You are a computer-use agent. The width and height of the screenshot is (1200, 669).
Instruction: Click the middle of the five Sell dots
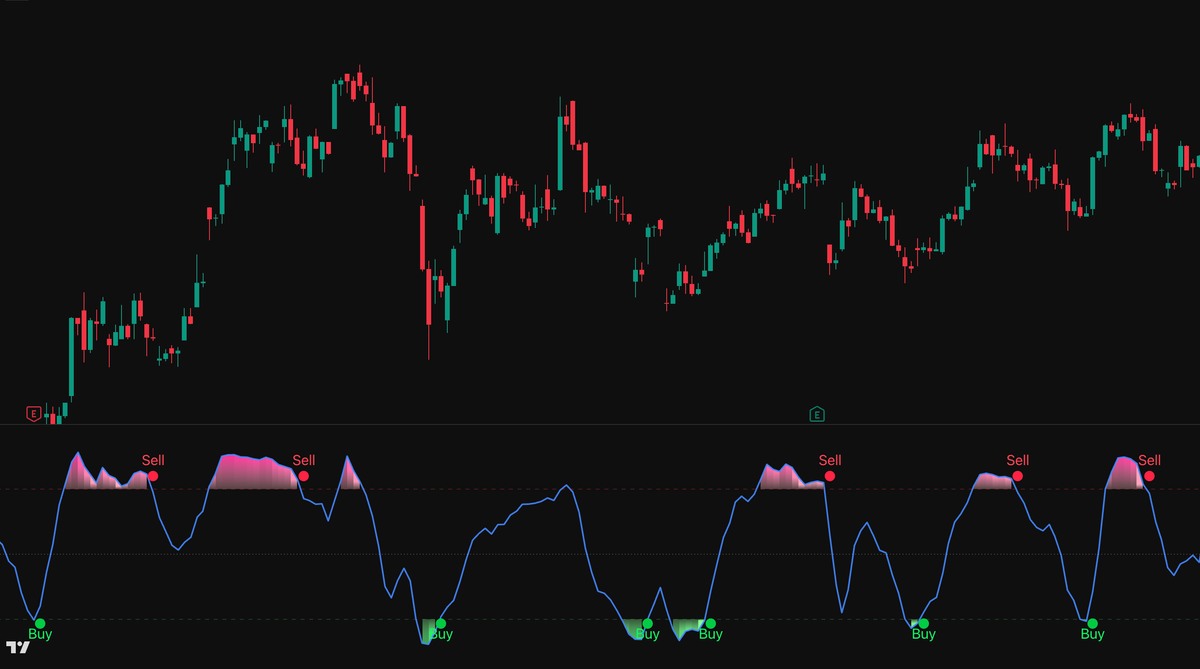point(830,476)
